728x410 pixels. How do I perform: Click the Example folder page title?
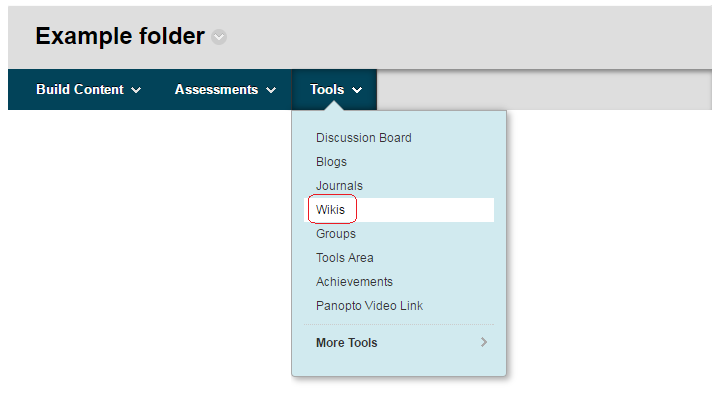coord(120,37)
